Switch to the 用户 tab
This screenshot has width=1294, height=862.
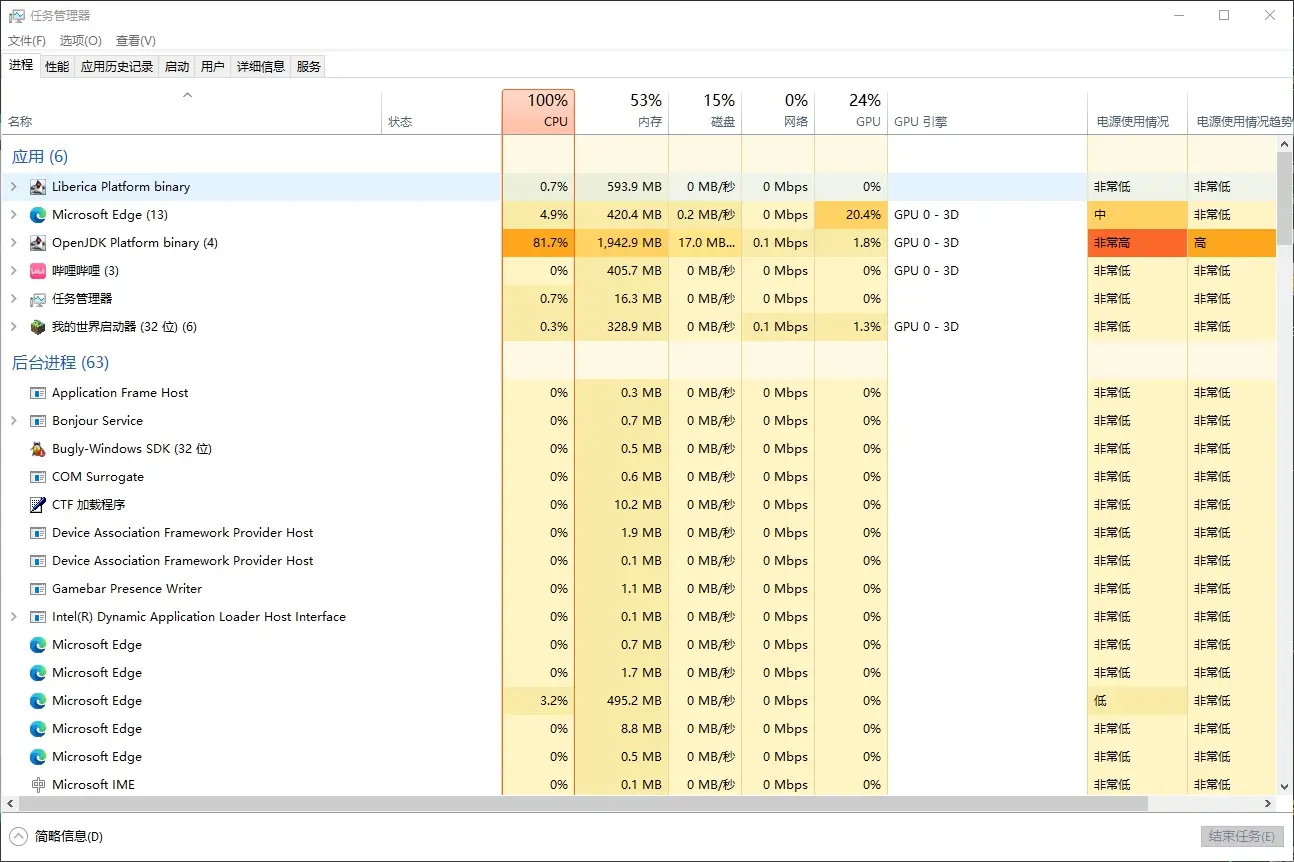click(x=213, y=66)
